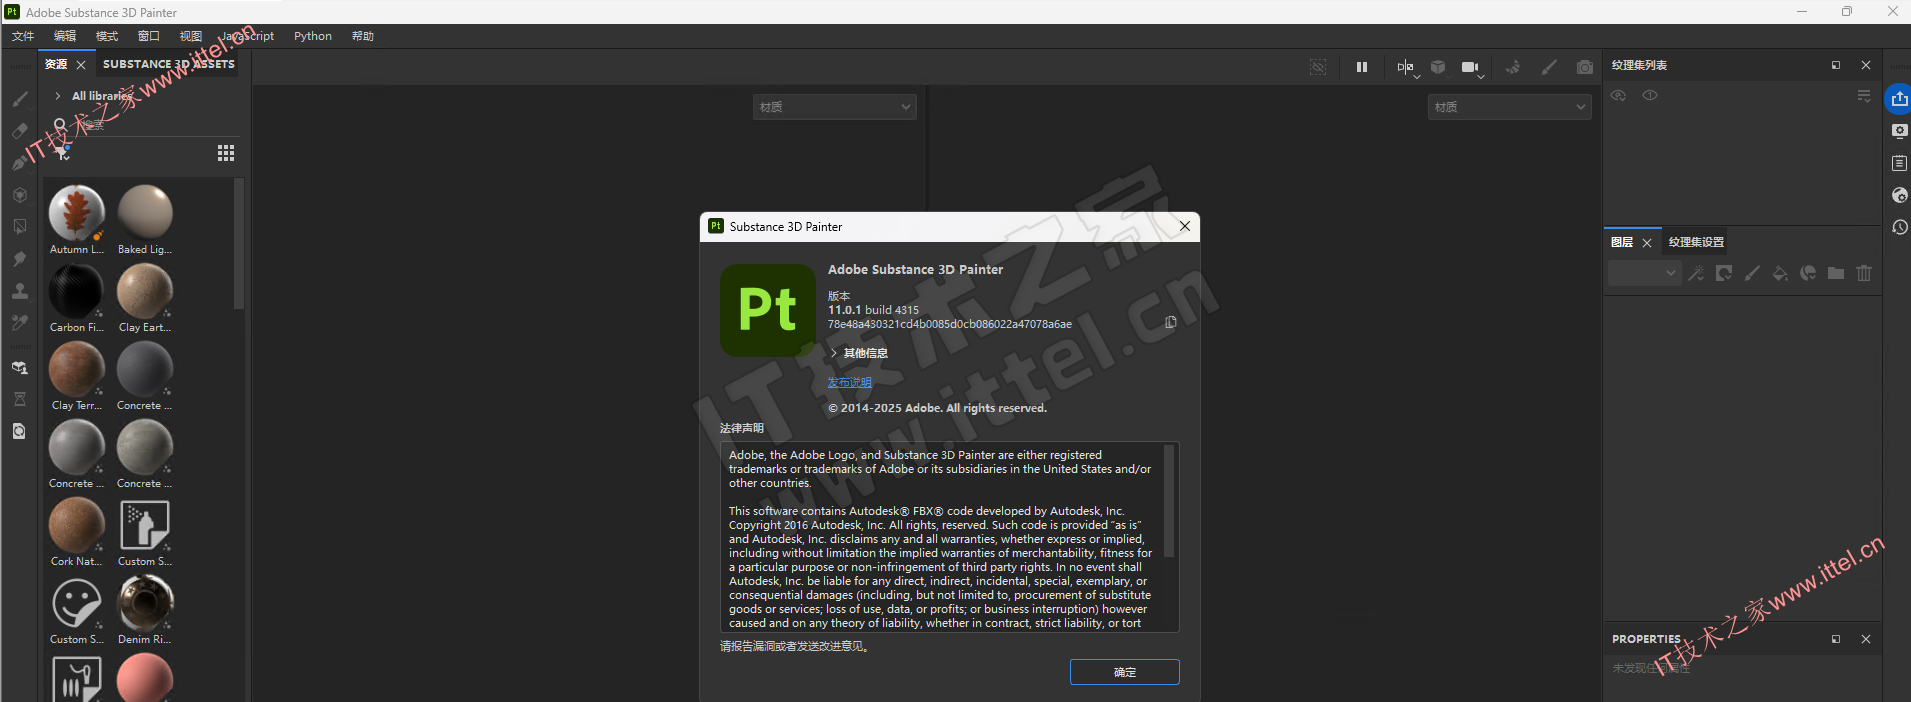Click the version text 11.0.1 build 4315
The width and height of the screenshot is (1911, 702).
click(x=873, y=310)
